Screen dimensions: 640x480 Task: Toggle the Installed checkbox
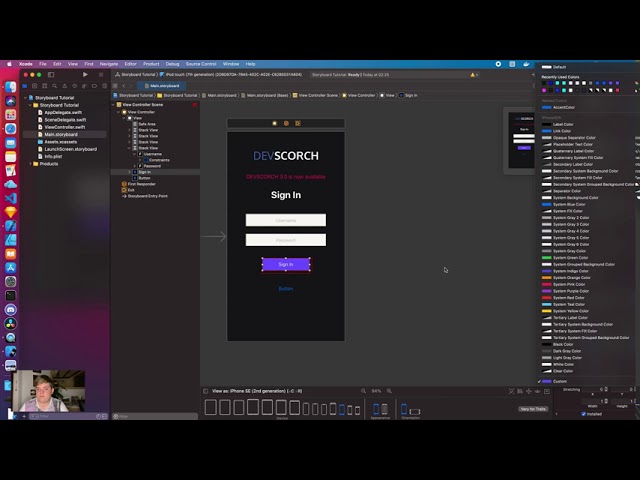pos(583,414)
